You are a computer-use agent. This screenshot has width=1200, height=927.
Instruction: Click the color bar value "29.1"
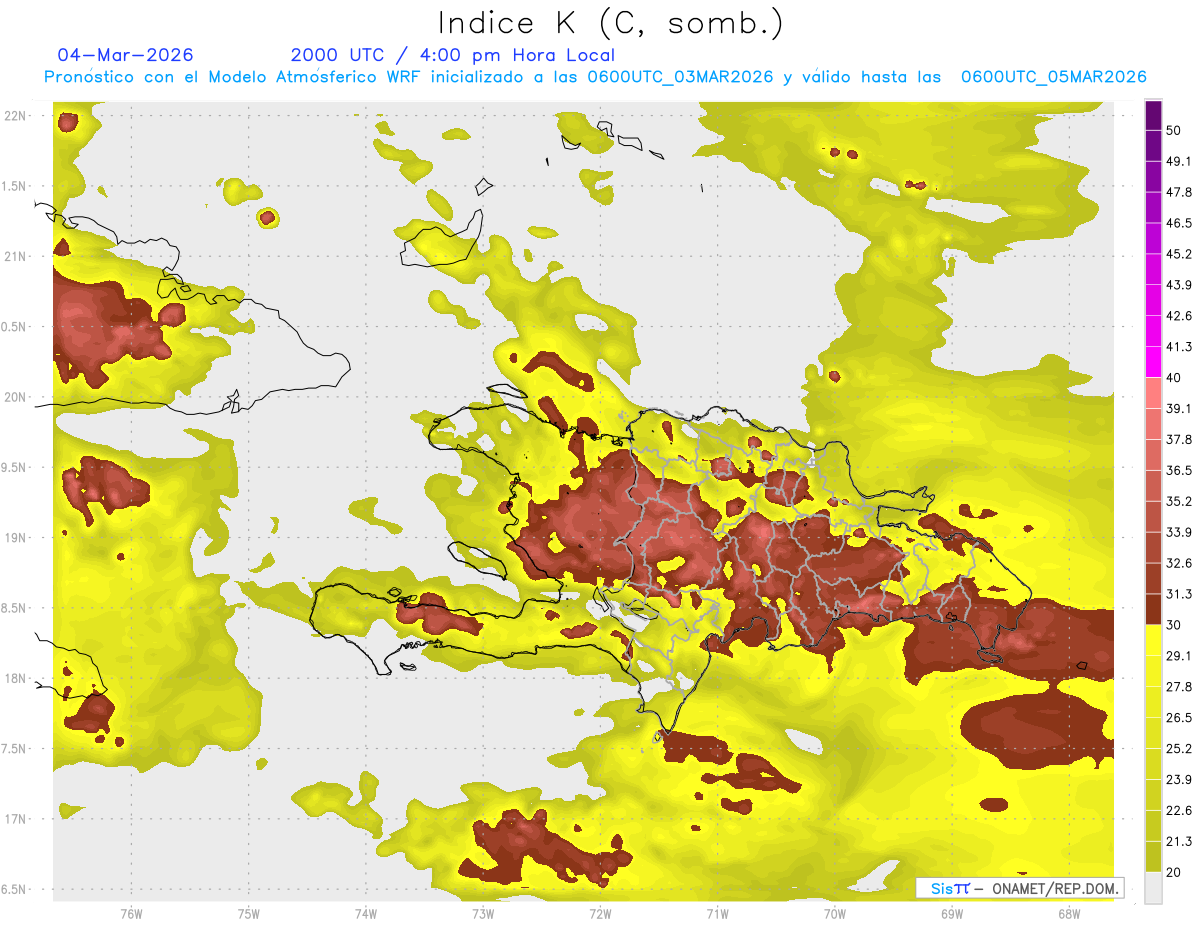click(x=1179, y=656)
